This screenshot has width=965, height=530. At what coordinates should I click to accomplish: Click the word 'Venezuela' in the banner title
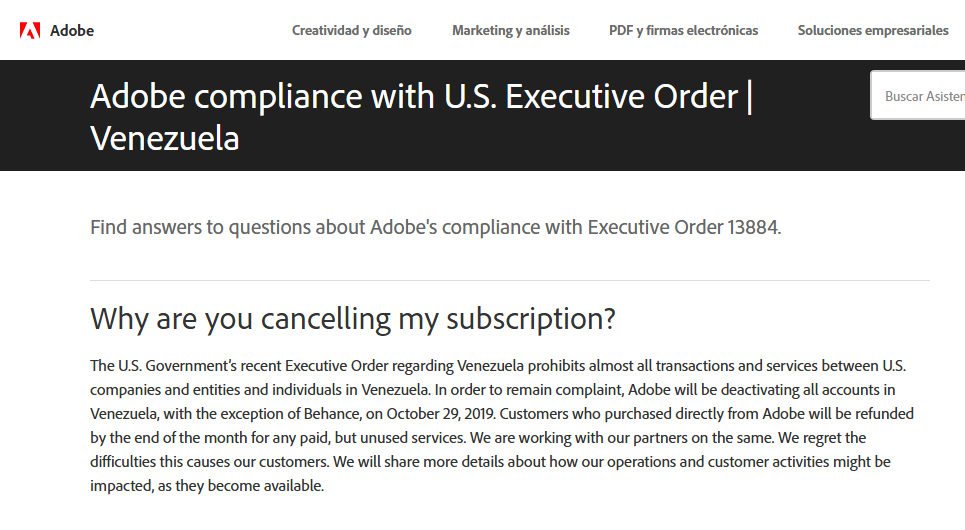[164, 138]
